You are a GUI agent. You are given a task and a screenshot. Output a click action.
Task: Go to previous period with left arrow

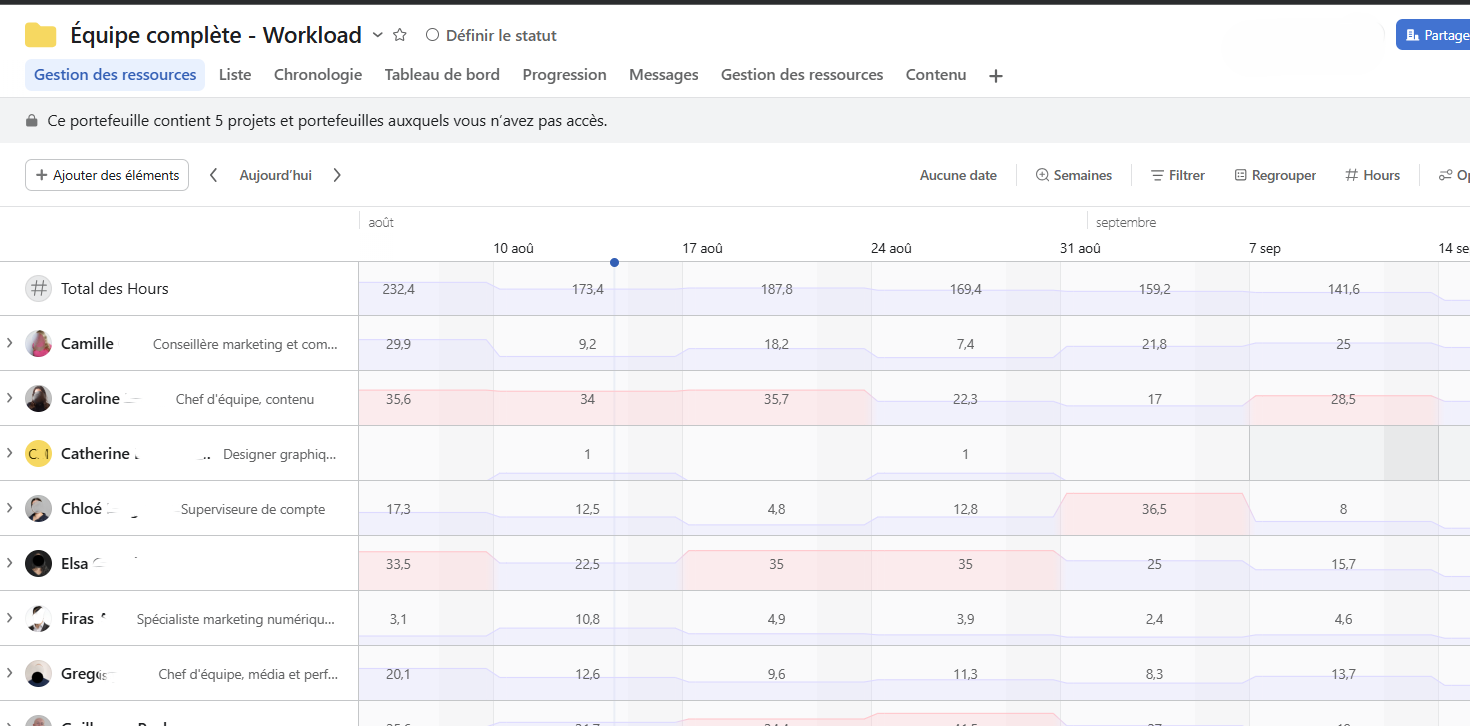point(214,175)
